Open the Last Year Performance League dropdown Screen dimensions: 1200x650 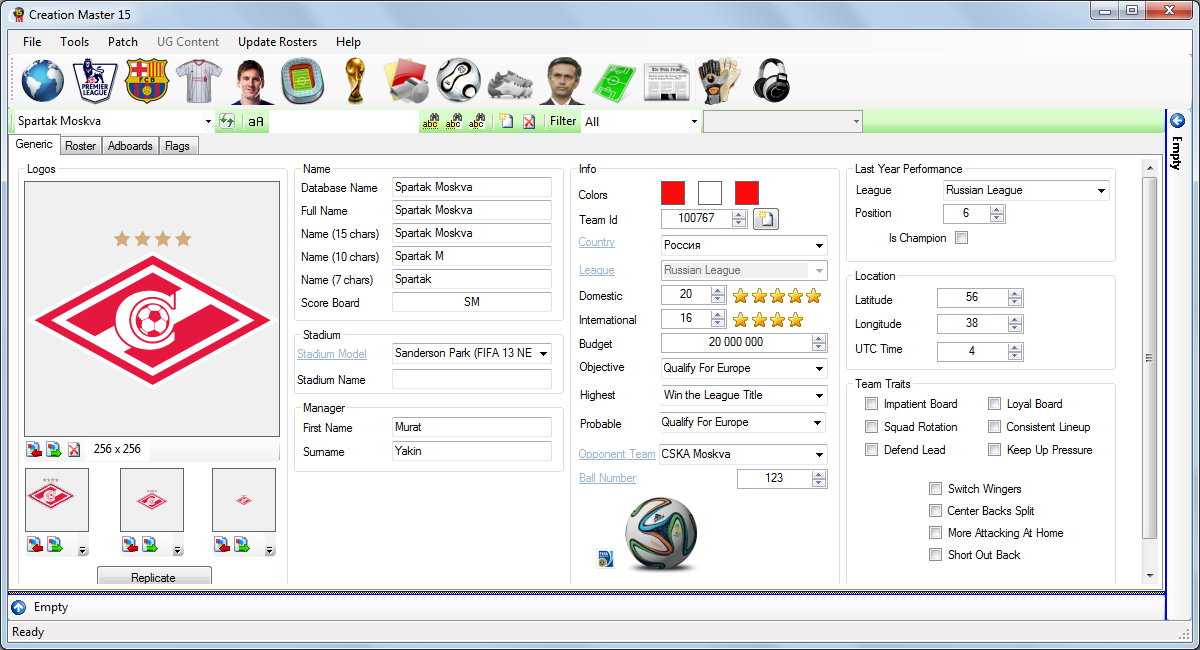coord(1100,190)
